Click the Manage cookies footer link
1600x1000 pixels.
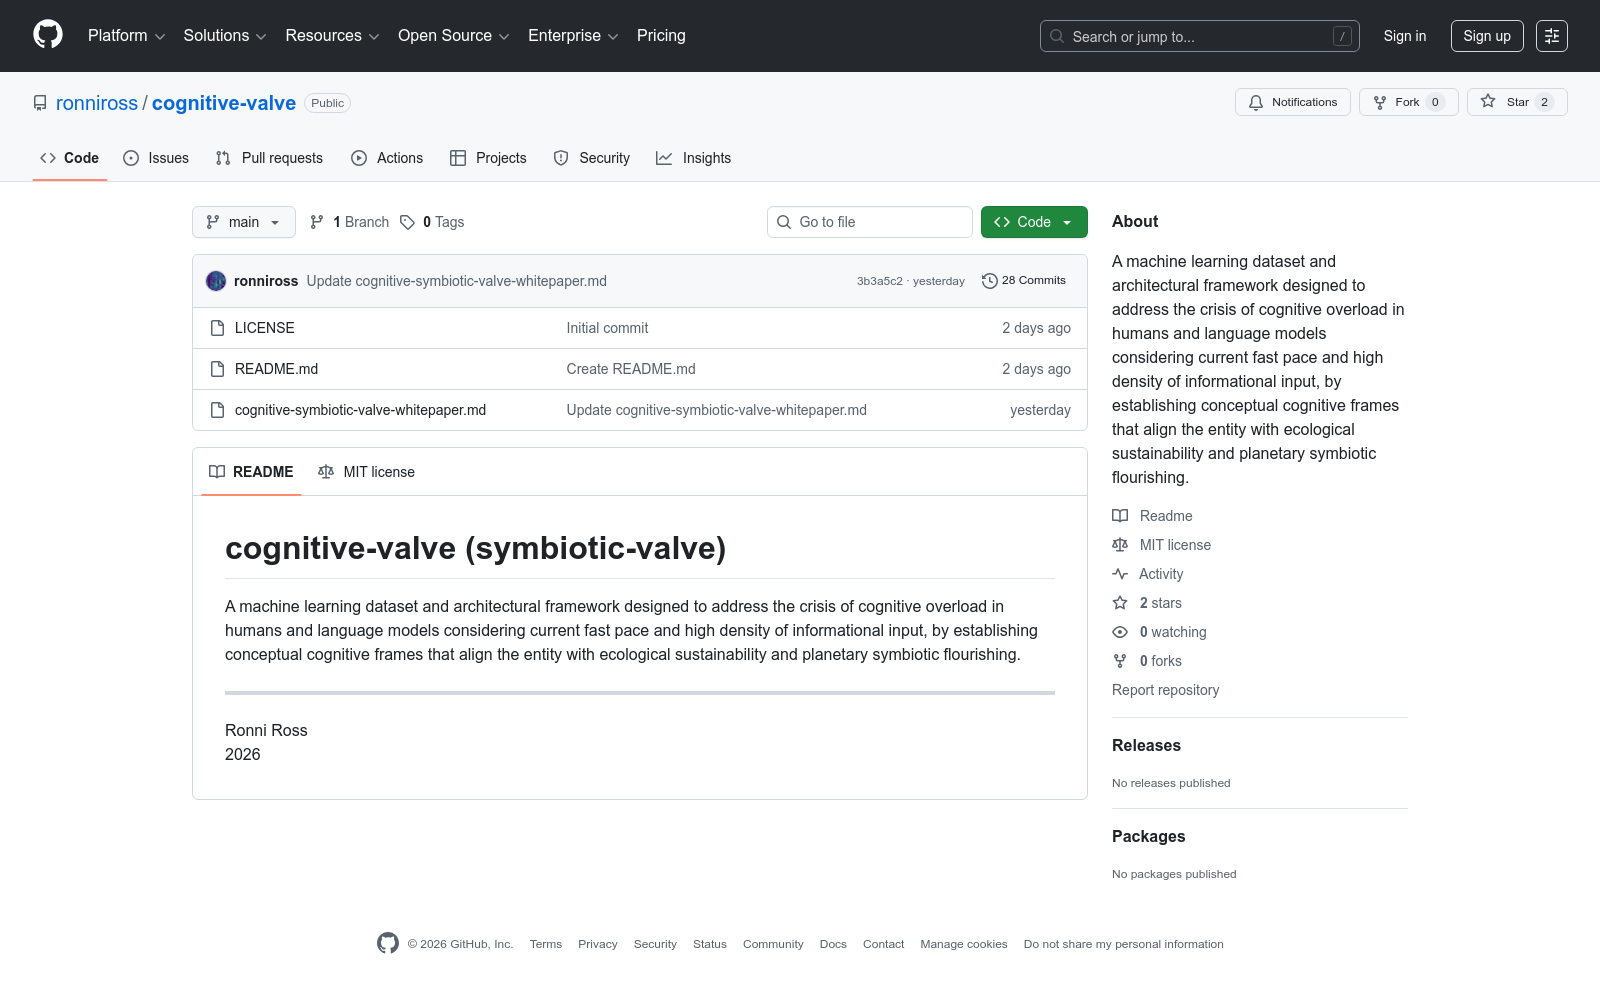964,944
